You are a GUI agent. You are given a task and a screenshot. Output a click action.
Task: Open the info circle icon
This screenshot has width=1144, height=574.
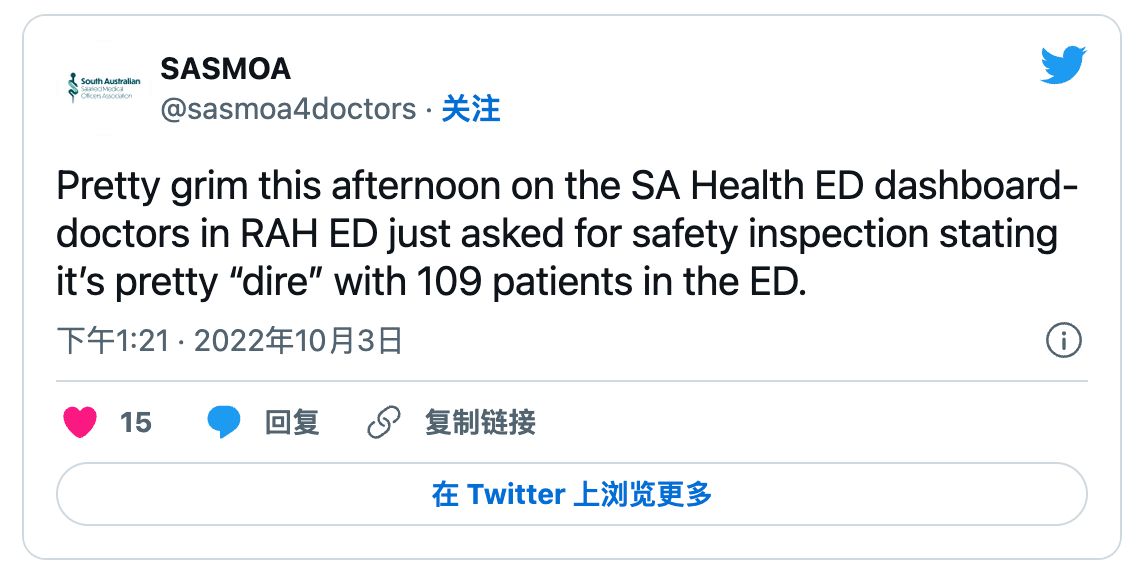1063,341
